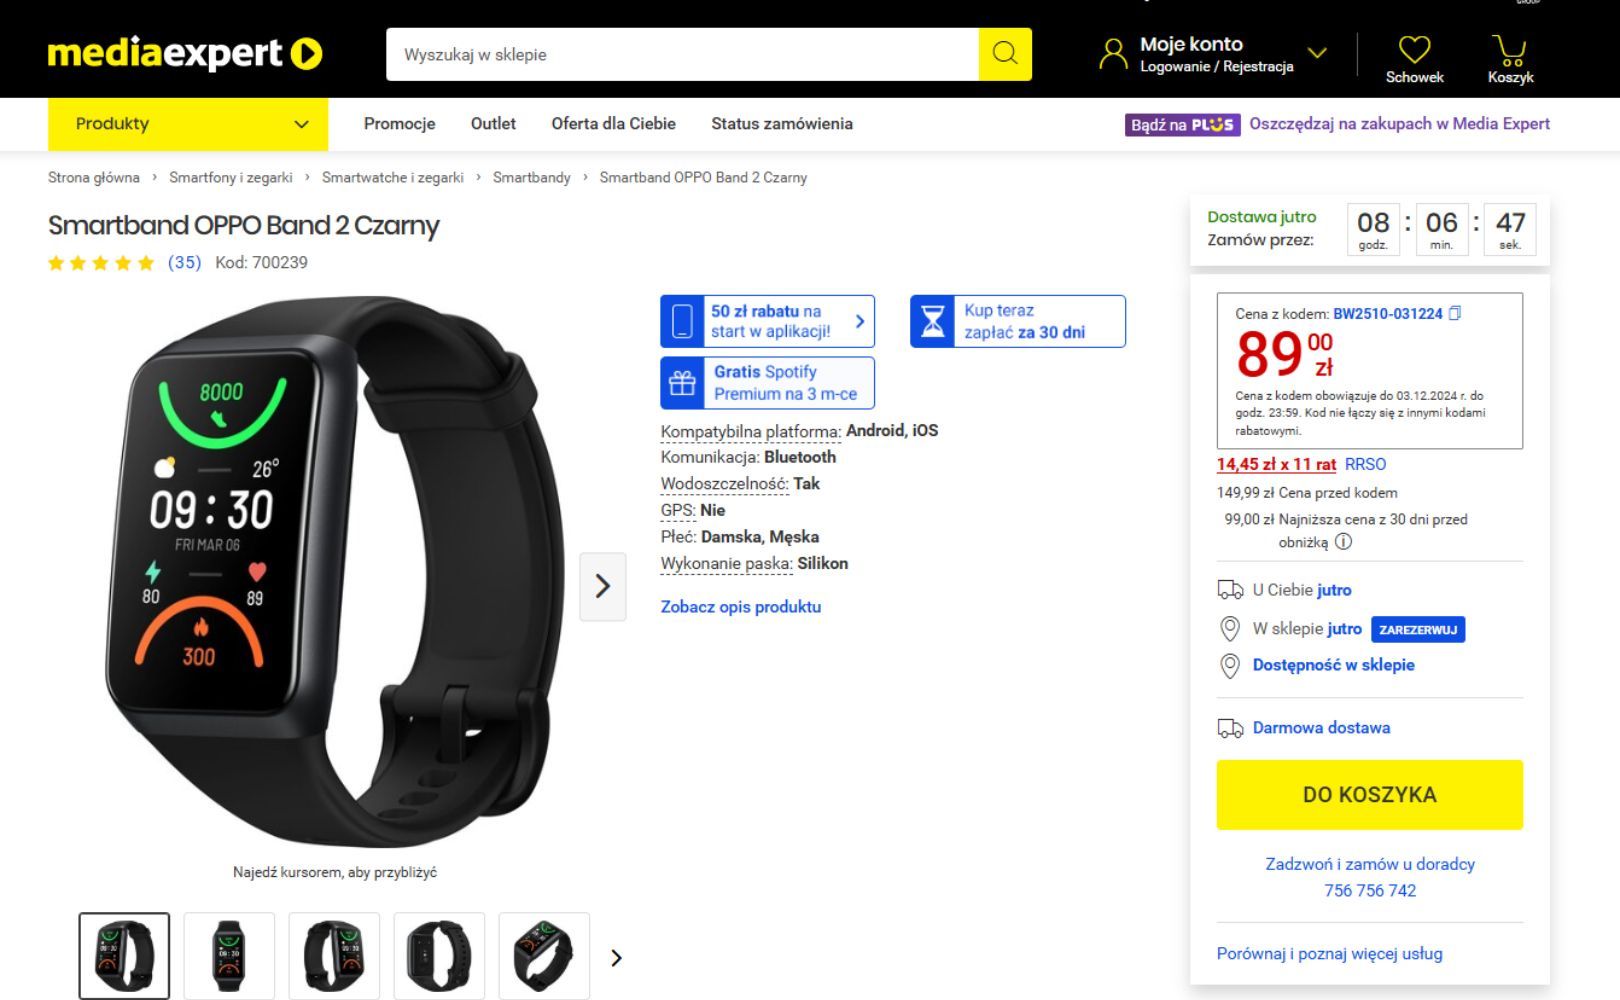Open the Promocje menu item
This screenshot has width=1620, height=1000.
click(399, 124)
